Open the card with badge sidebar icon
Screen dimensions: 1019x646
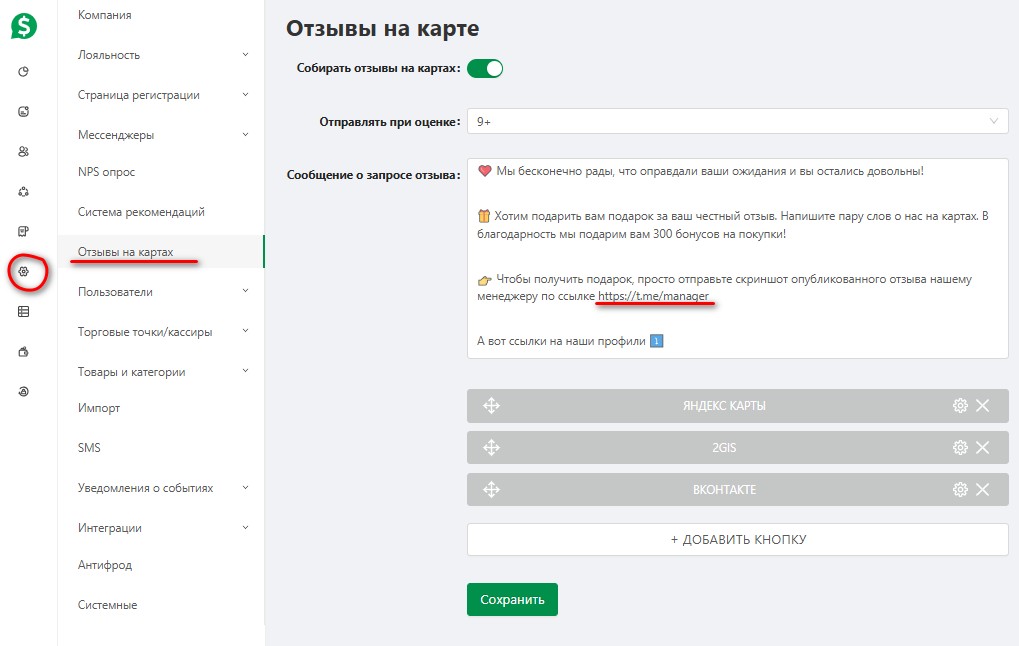click(x=23, y=112)
